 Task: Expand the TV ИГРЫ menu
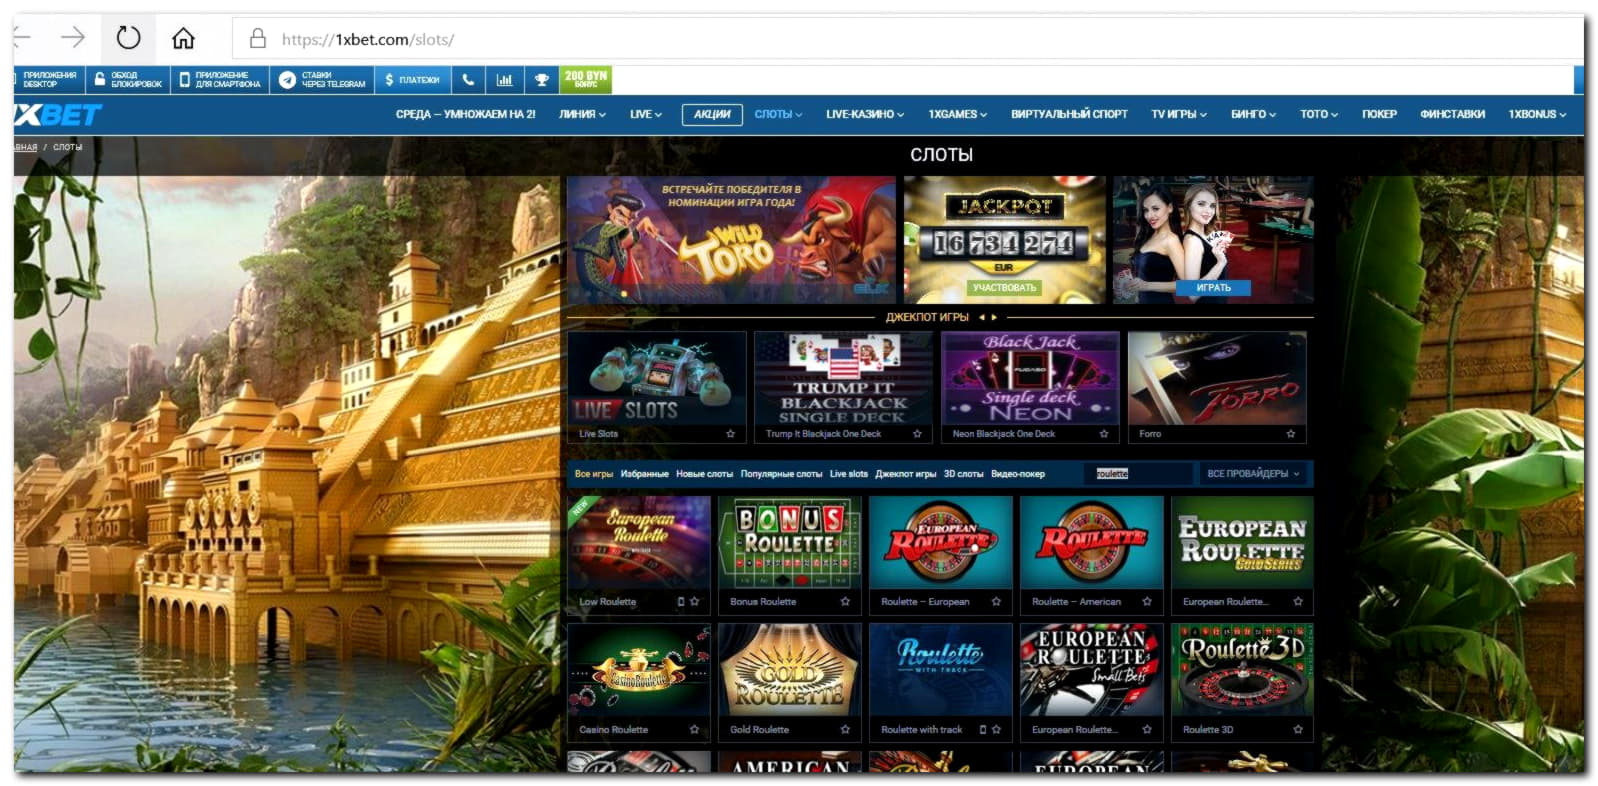click(1179, 114)
